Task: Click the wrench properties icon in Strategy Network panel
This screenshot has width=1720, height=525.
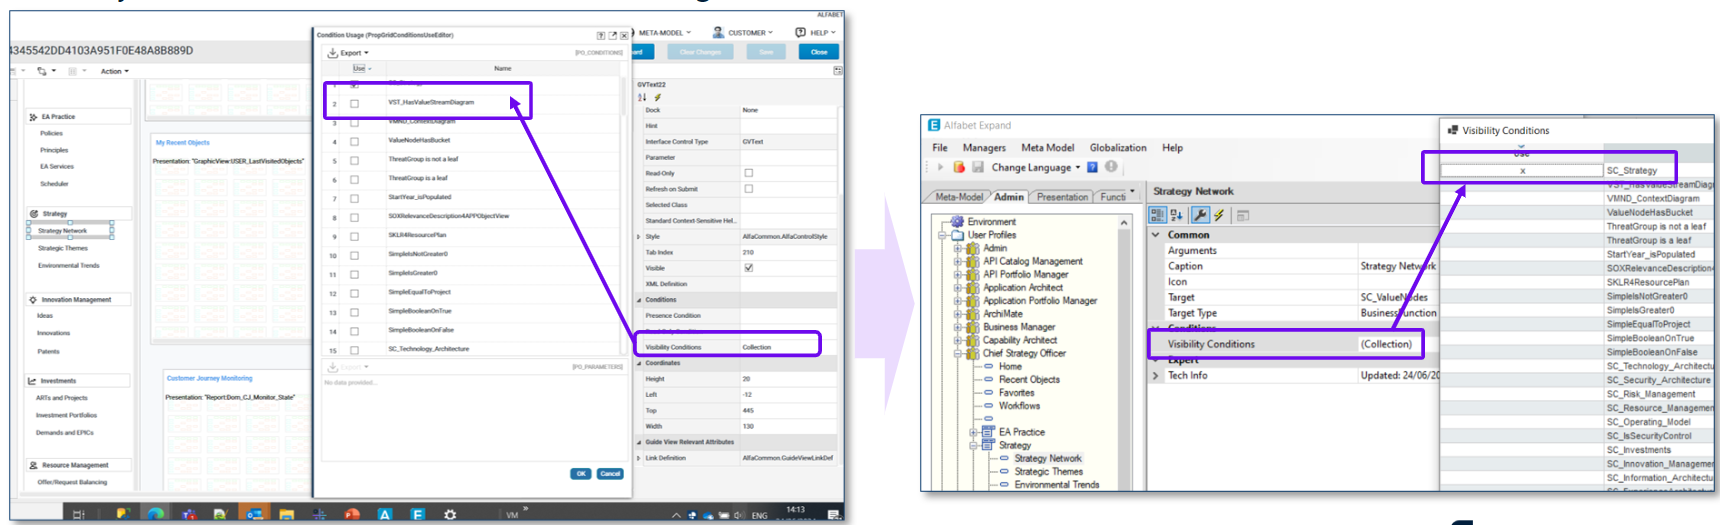Action: point(1200,215)
